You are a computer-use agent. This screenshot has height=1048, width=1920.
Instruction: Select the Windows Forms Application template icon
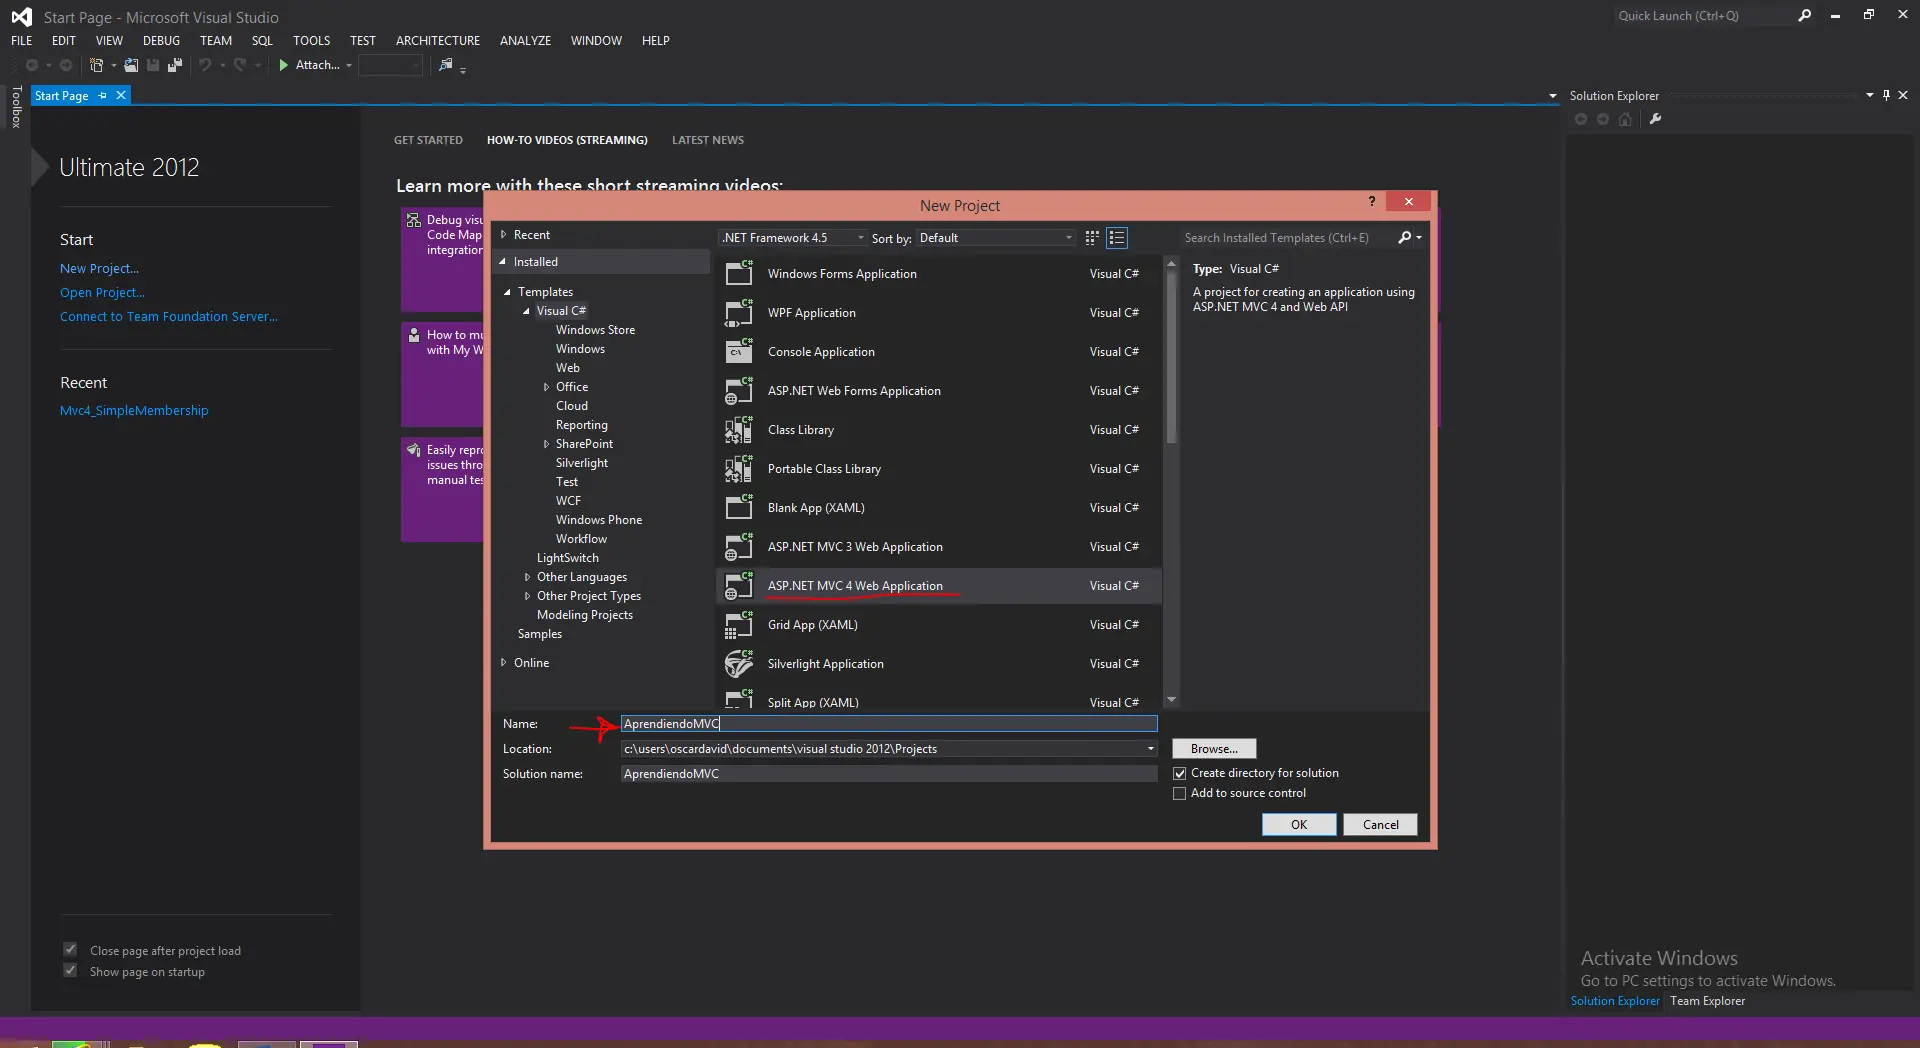(739, 274)
